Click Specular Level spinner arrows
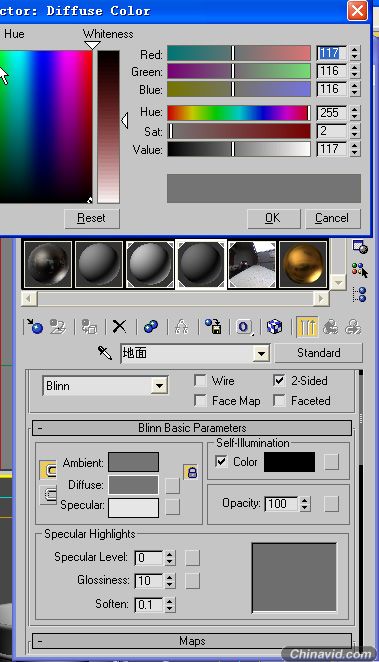This screenshot has width=379, height=662. click(169, 558)
